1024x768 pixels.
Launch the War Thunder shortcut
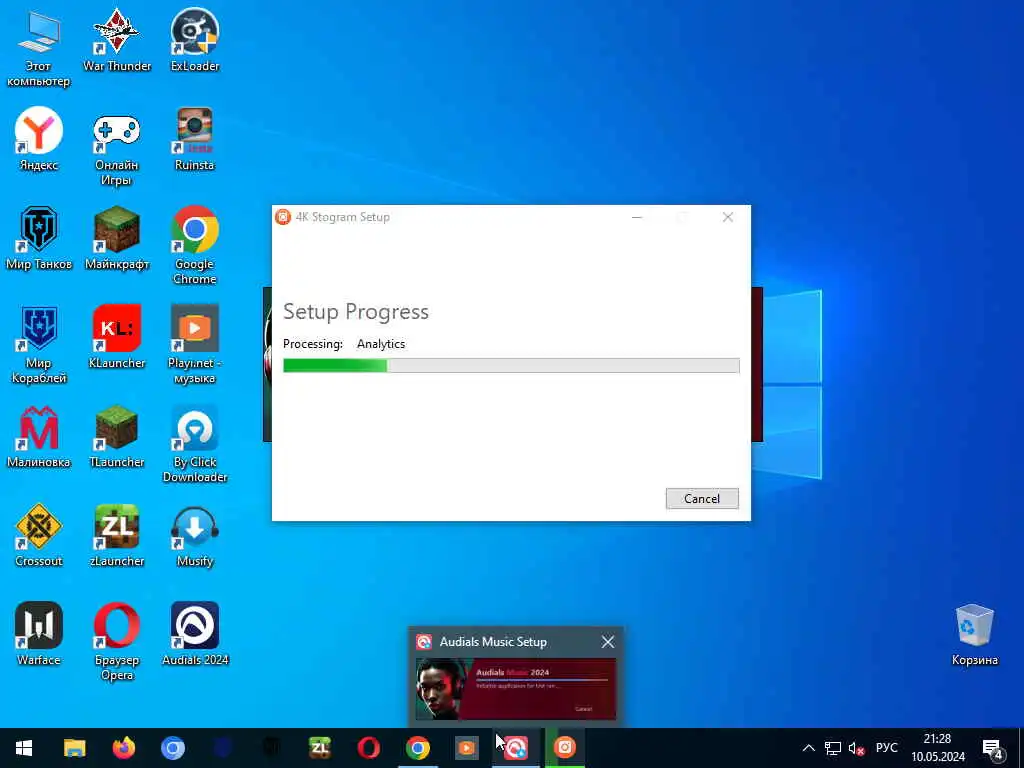click(x=117, y=41)
